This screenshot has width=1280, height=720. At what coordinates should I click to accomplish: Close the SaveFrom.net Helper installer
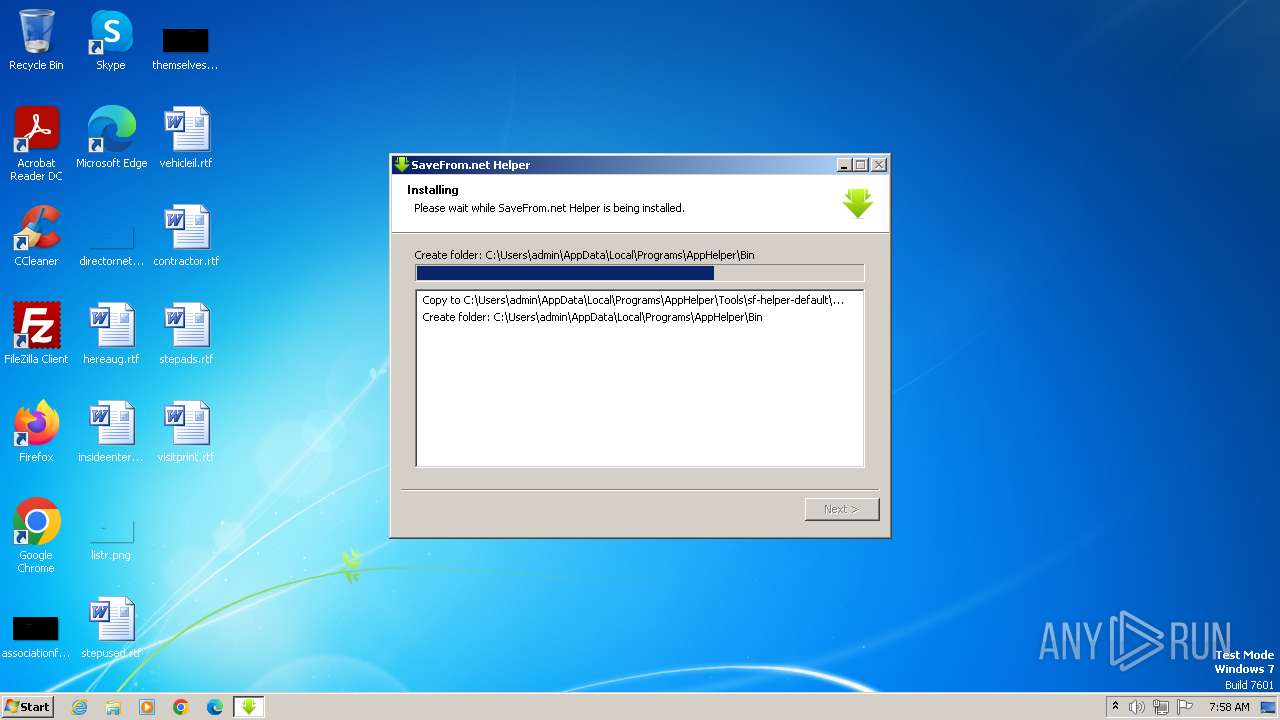[879, 165]
